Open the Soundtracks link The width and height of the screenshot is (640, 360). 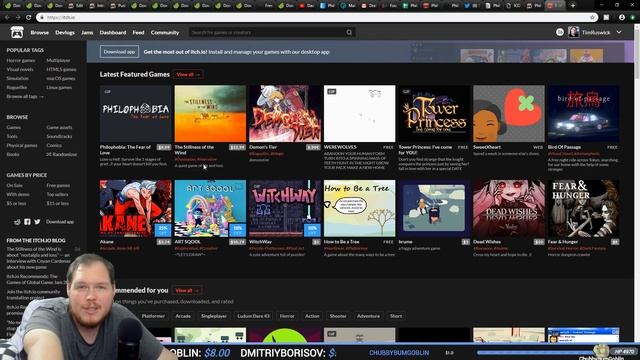pos(59,136)
